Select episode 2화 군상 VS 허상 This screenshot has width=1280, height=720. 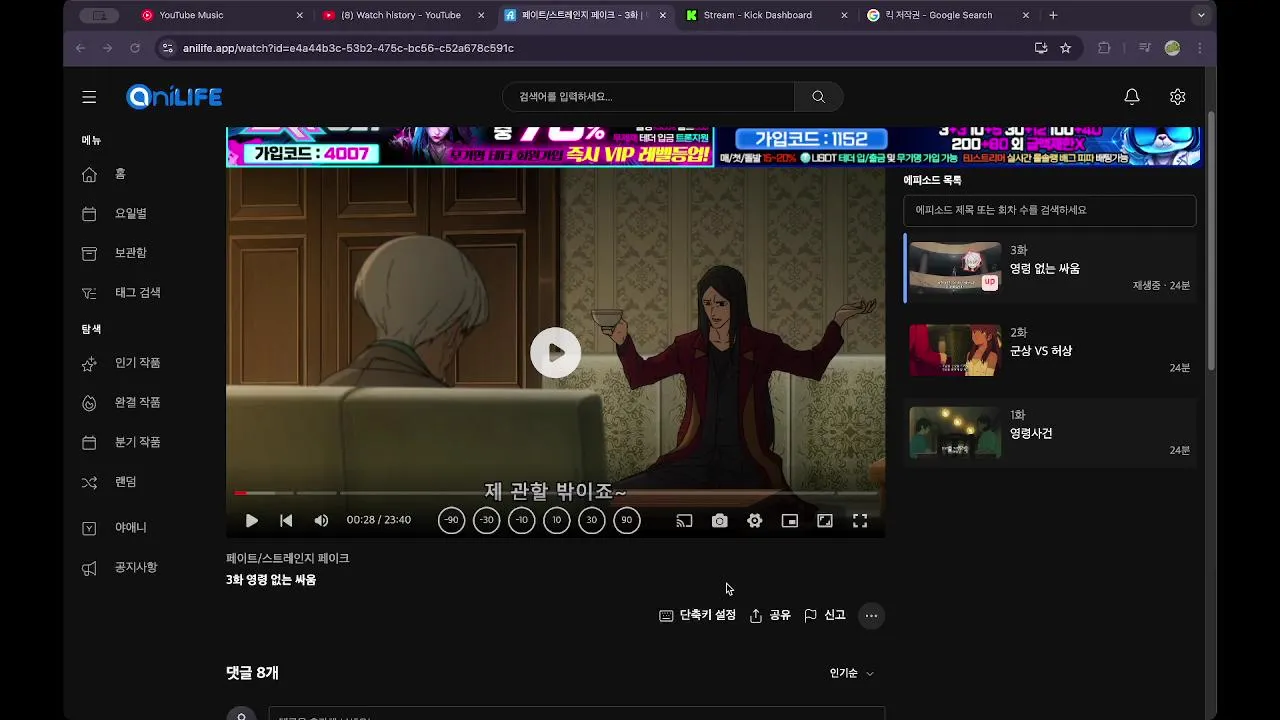(1049, 351)
